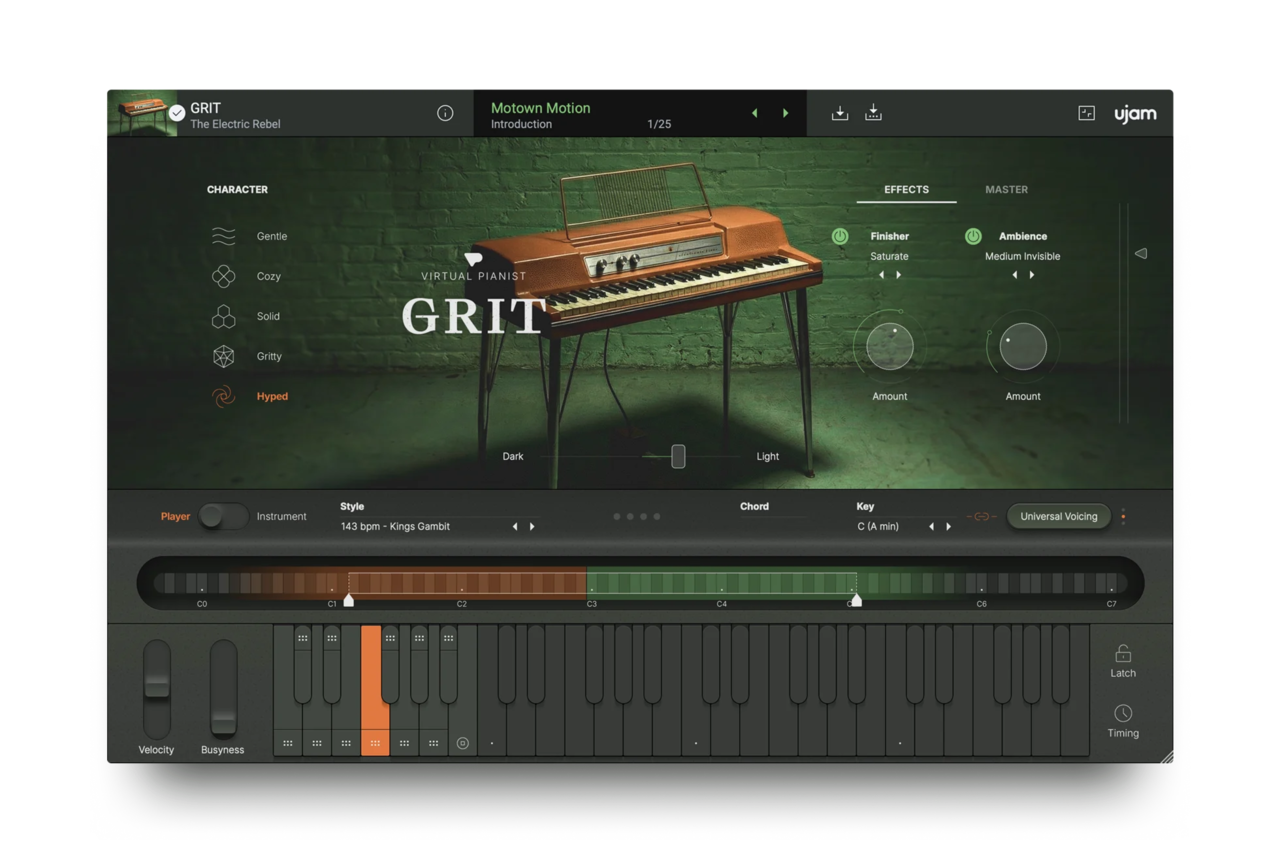Toggle the Ambience power button
Screen dimensions: 1280x854
click(x=973, y=236)
